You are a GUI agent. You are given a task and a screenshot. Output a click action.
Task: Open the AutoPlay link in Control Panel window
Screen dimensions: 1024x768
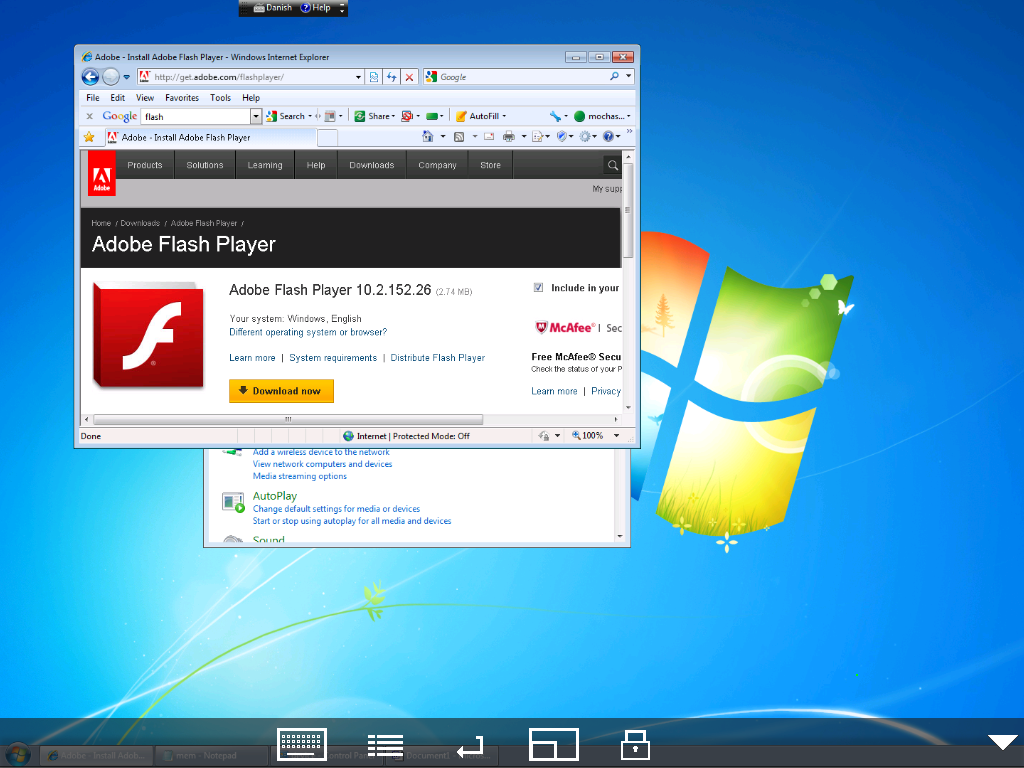[x=275, y=496]
